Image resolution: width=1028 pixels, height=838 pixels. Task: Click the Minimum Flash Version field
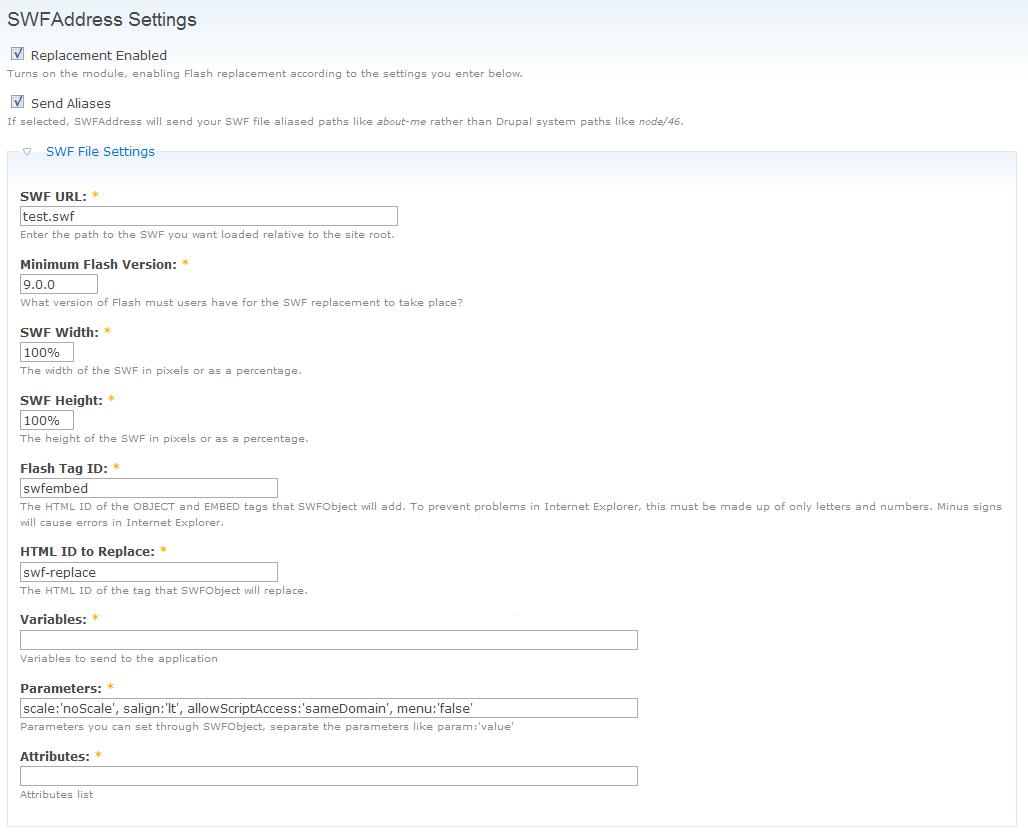coord(59,285)
